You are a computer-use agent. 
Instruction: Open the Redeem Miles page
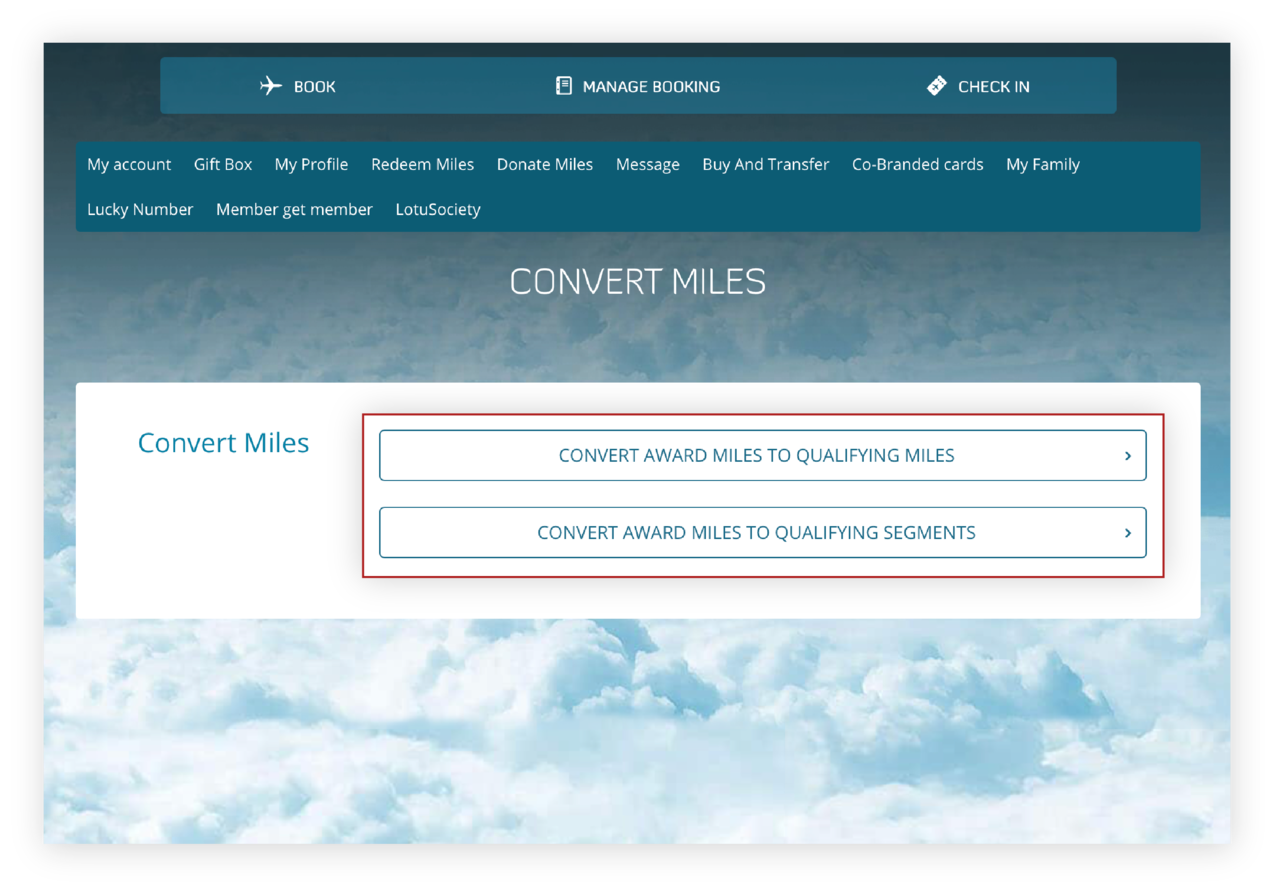click(x=422, y=164)
